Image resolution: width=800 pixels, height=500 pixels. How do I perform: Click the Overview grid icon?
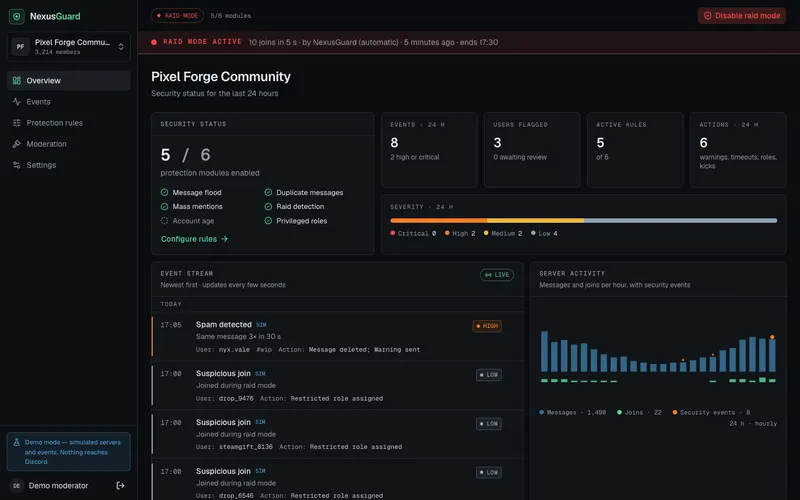[17, 81]
